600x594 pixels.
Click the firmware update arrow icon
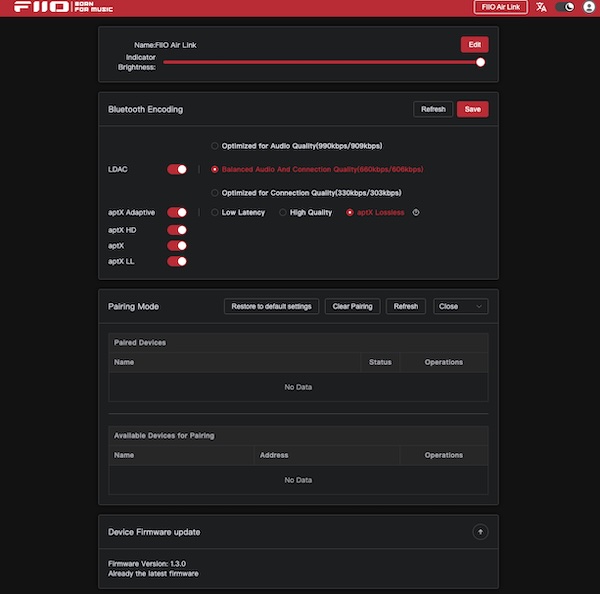[x=480, y=532]
